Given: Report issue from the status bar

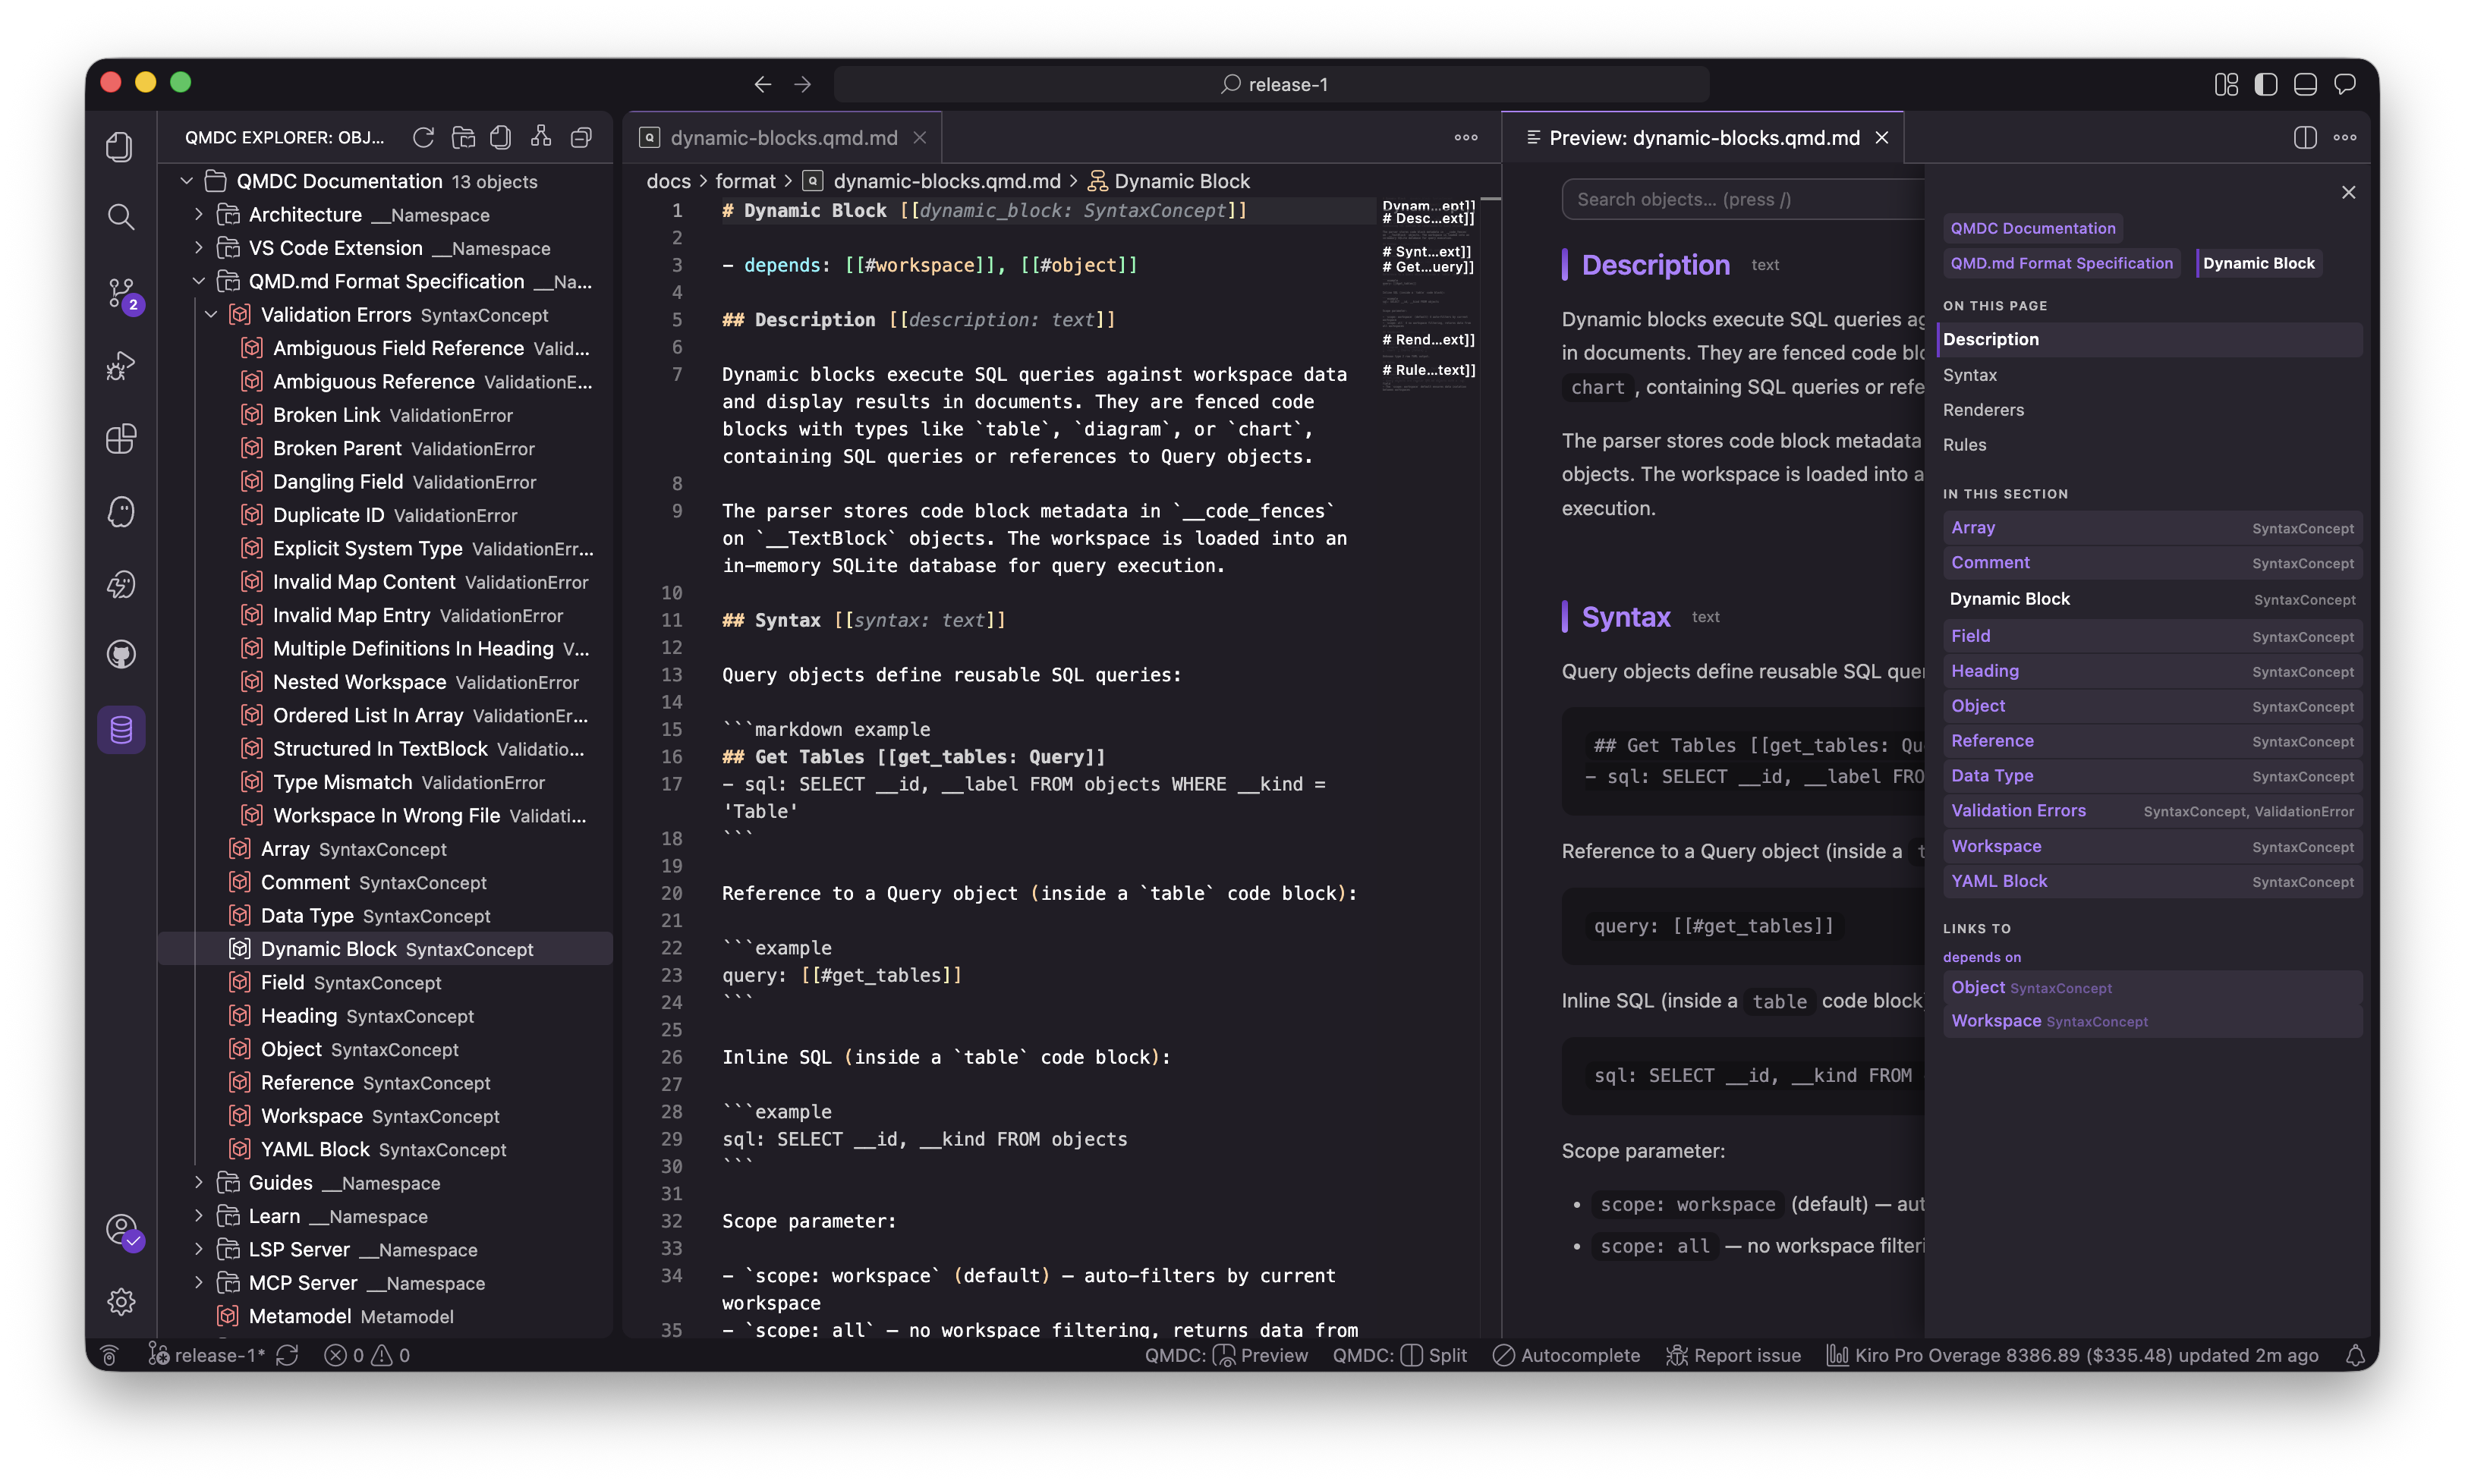Looking at the screenshot, I should [x=1734, y=1355].
